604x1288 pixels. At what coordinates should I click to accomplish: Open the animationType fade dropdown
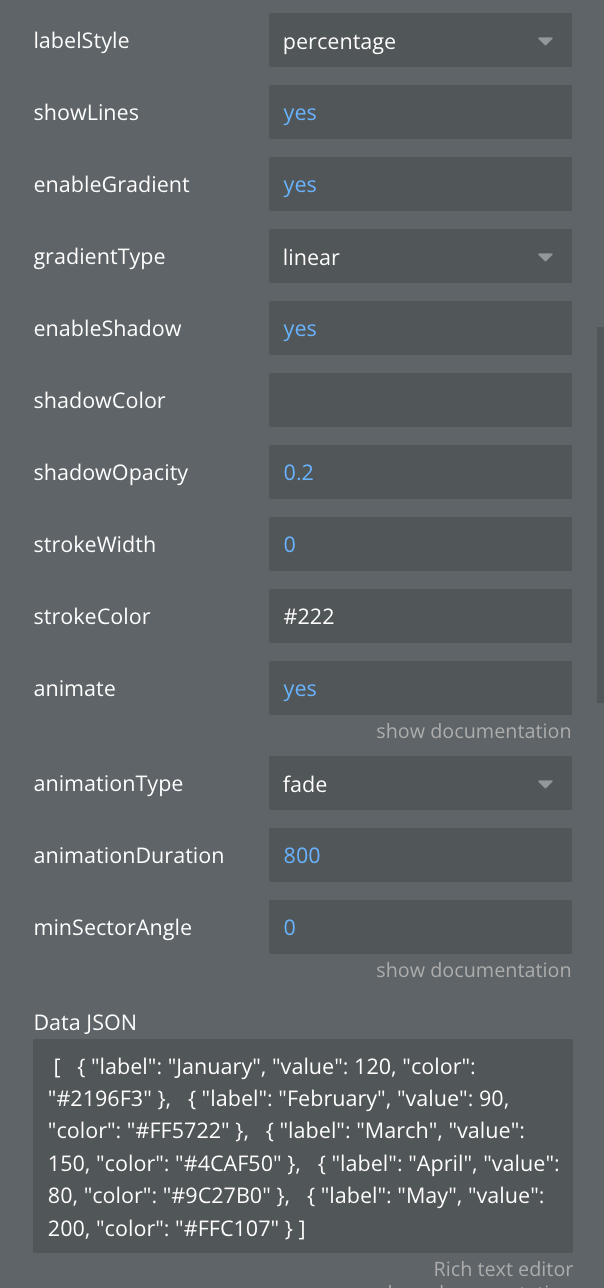[419, 784]
